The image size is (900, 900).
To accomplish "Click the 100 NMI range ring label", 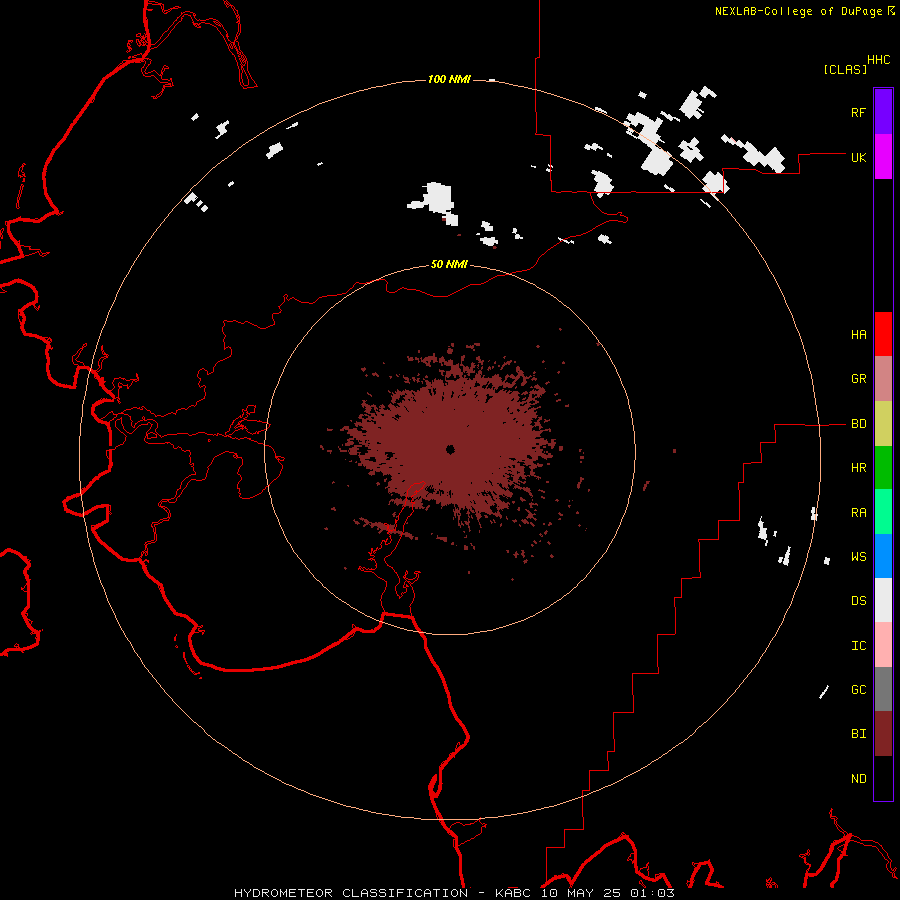I will click(449, 79).
